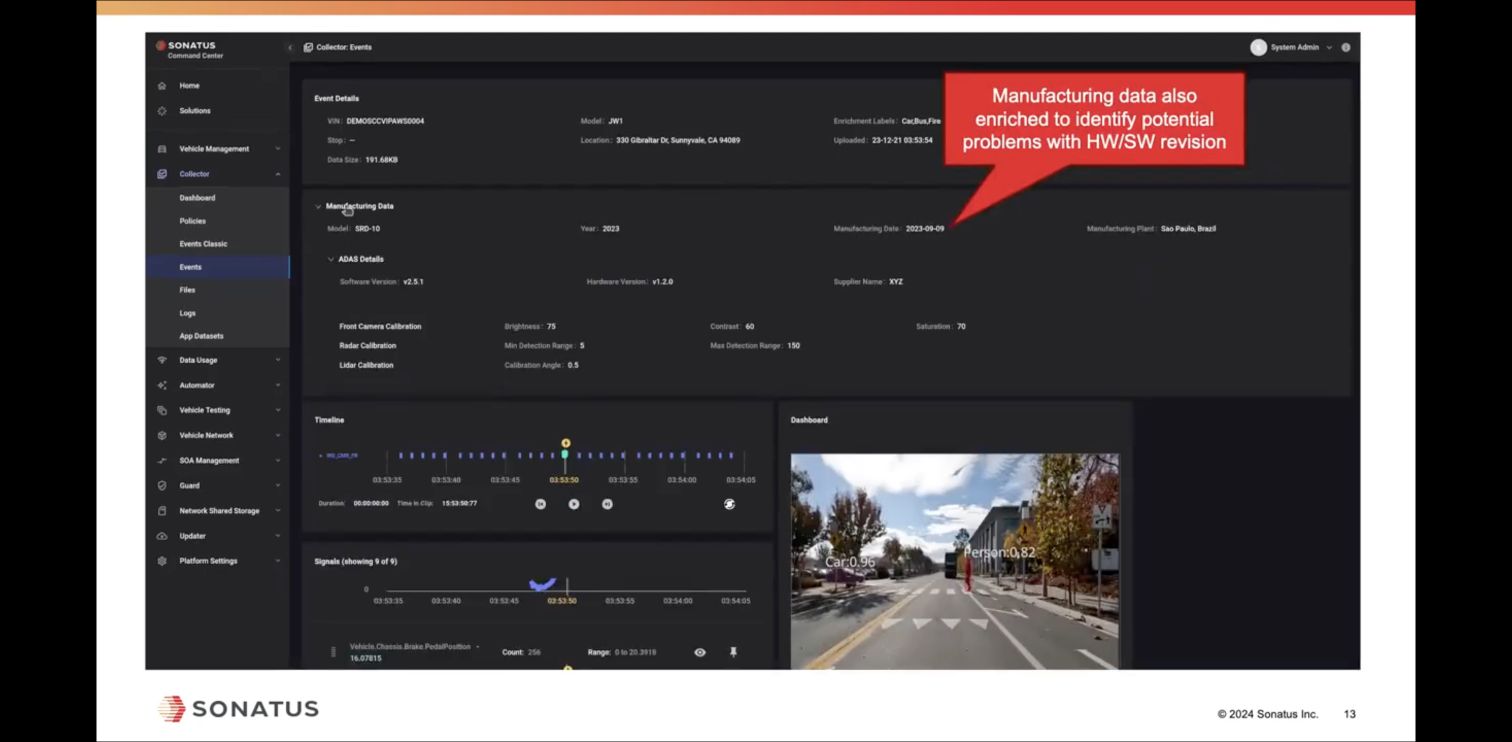This screenshot has height=742, width=1512.
Task: Click the SOA Management sidebar icon
Action: point(162,461)
